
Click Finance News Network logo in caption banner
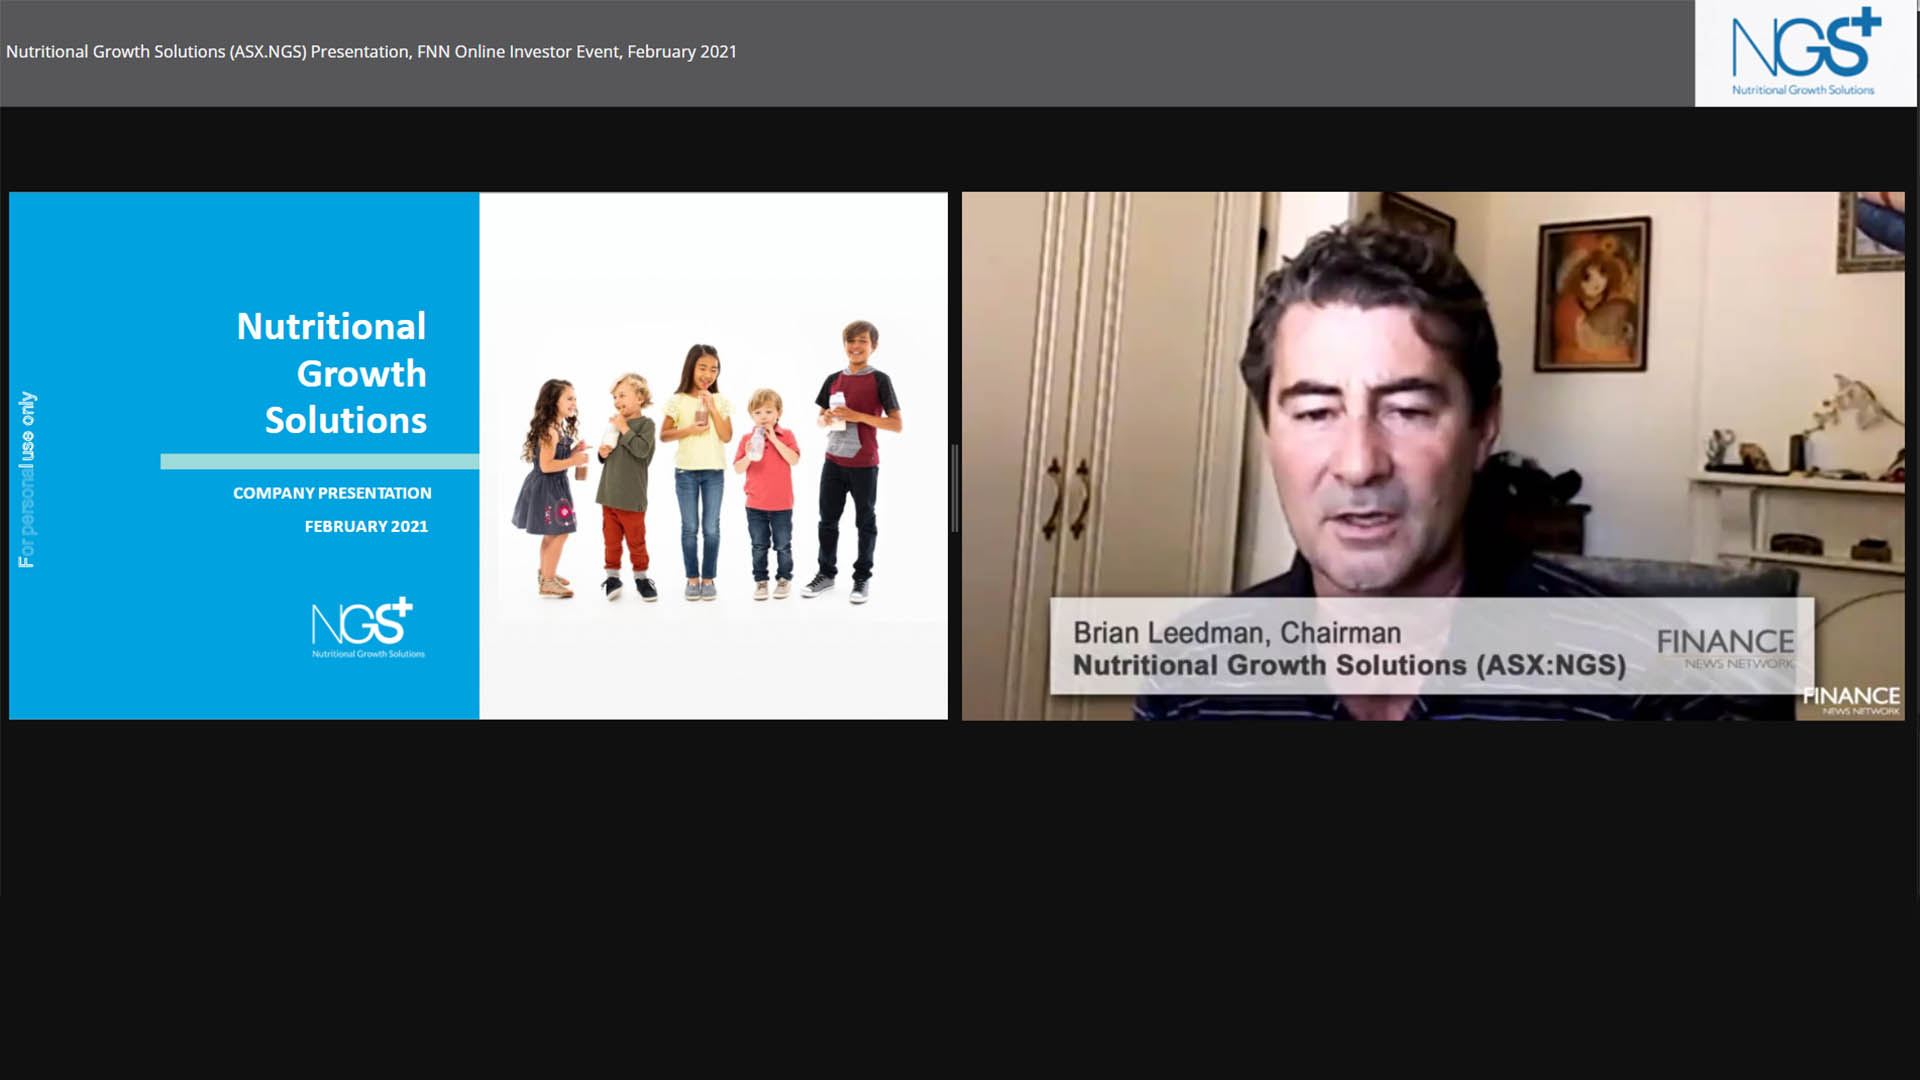[x=1725, y=647]
